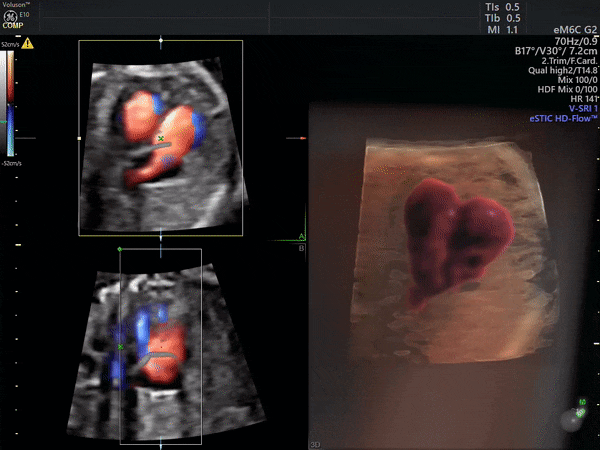The height and width of the screenshot is (450, 600).
Task: Click the green X marker in plane A
Action: (x=161, y=138)
